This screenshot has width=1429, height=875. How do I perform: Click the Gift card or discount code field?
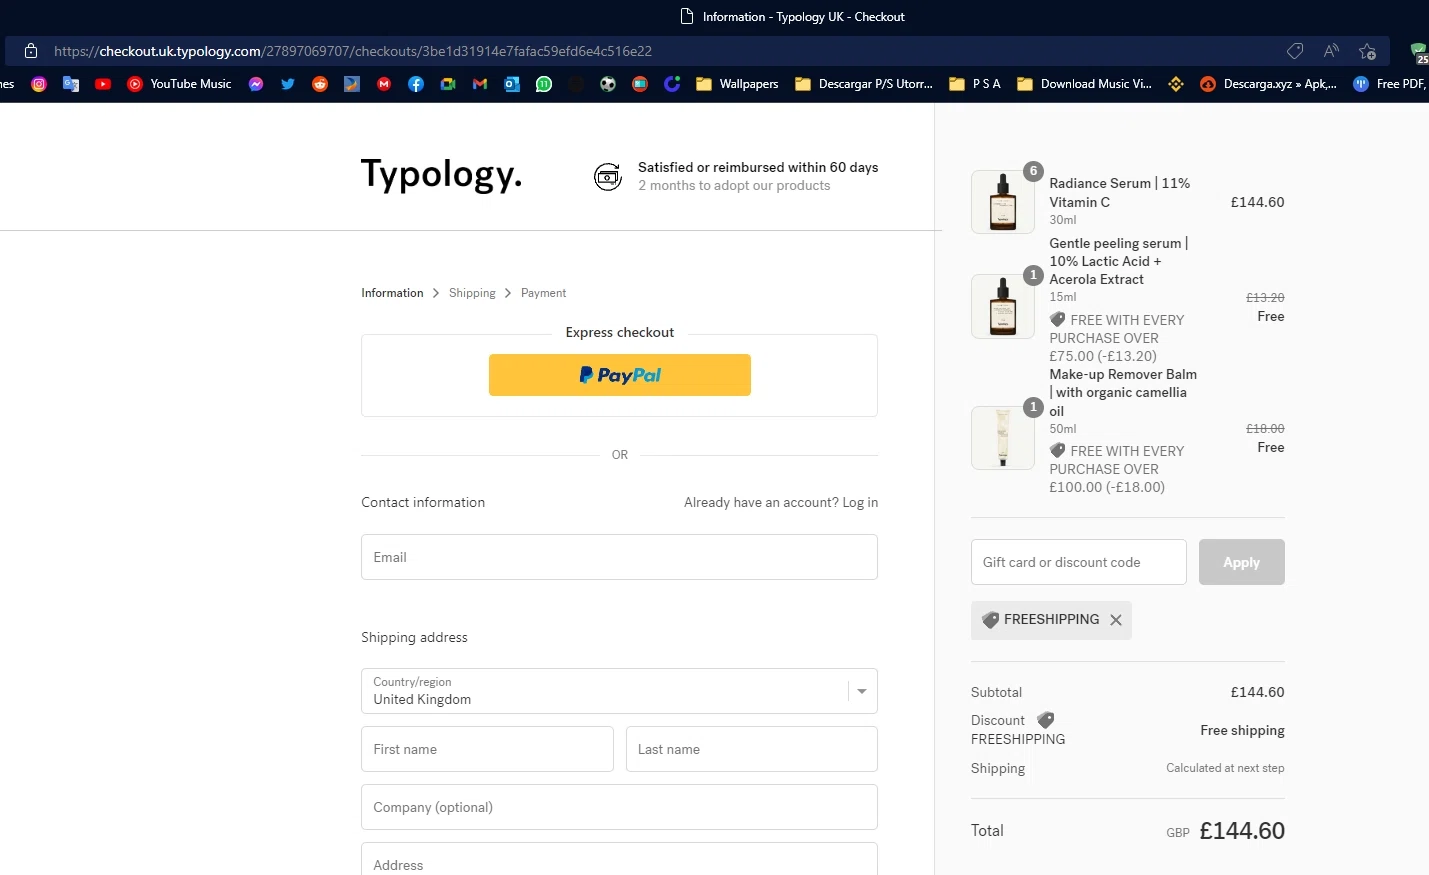[x=1078, y=562]
